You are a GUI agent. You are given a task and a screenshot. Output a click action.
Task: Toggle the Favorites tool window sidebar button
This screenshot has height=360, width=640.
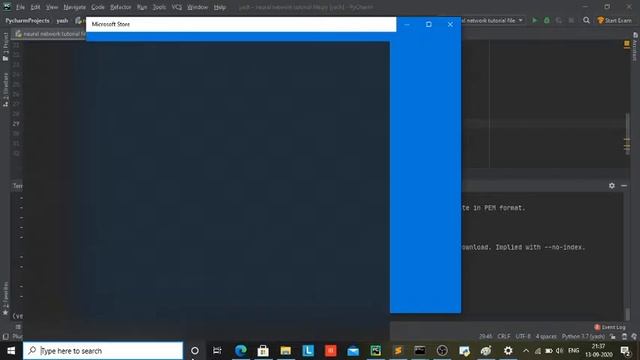[x=5, y=299]
